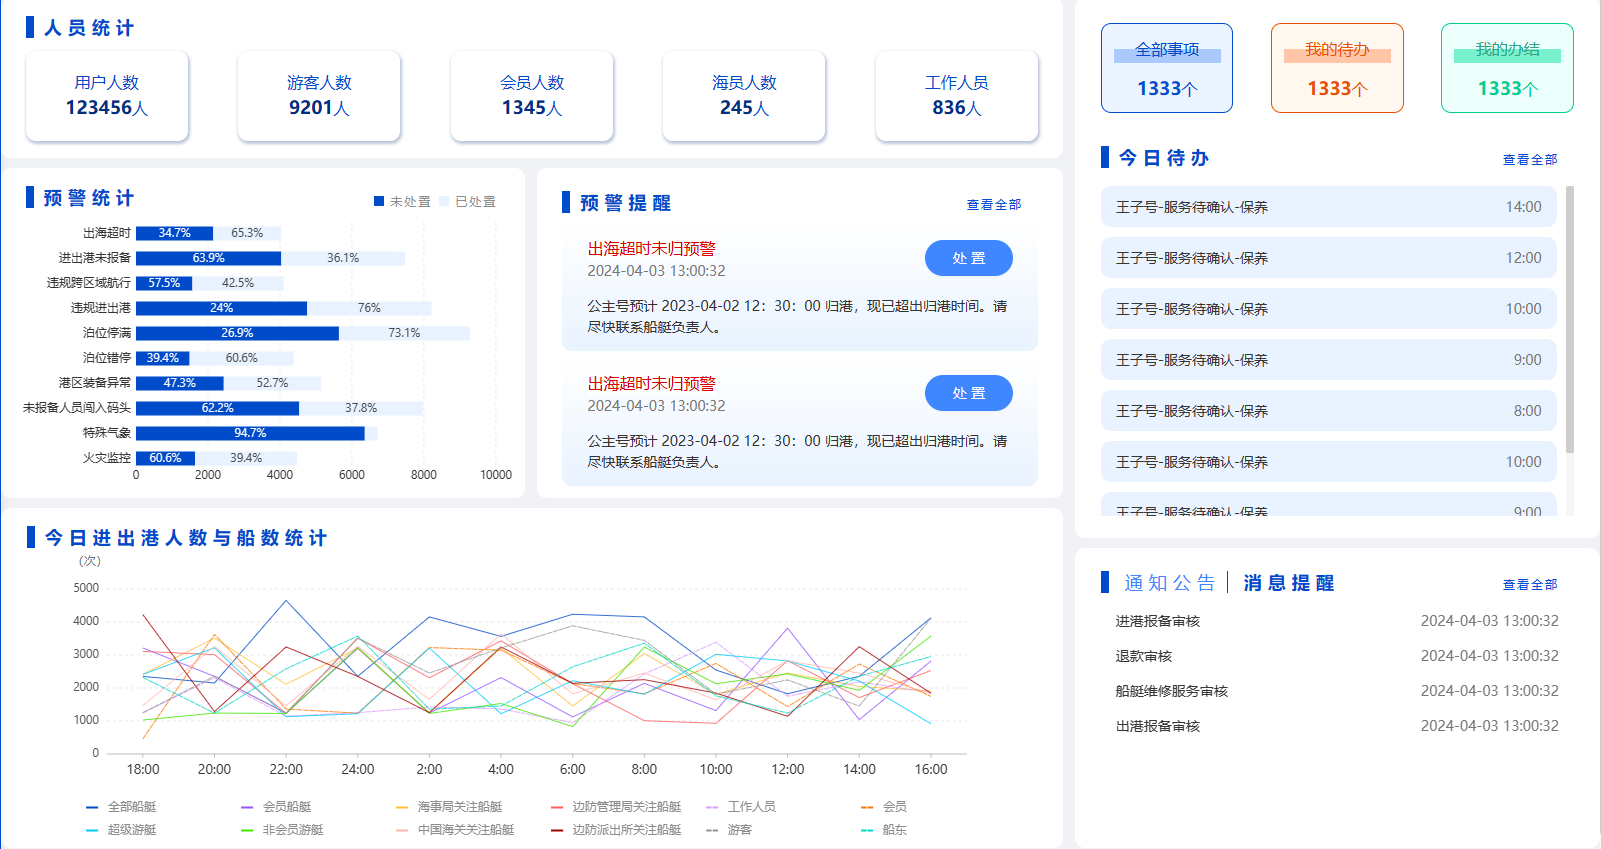This screenshot has width=1601, height=849.
Task: Click the 会员船艇 purple legend marker
Action: (247, 807)
